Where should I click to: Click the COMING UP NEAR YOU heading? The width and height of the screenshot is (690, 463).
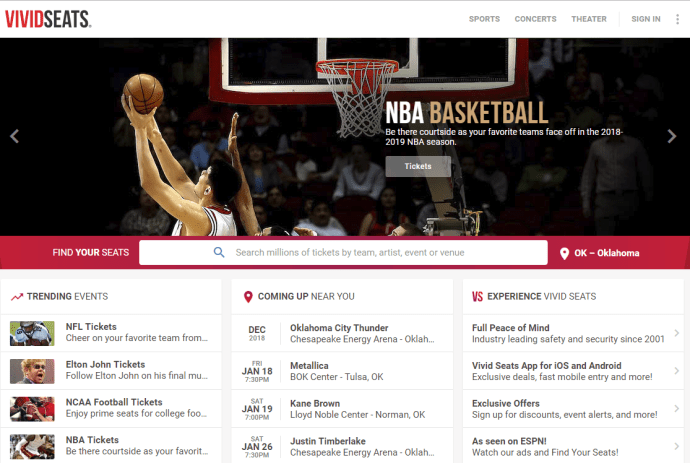tap(306, 297)
